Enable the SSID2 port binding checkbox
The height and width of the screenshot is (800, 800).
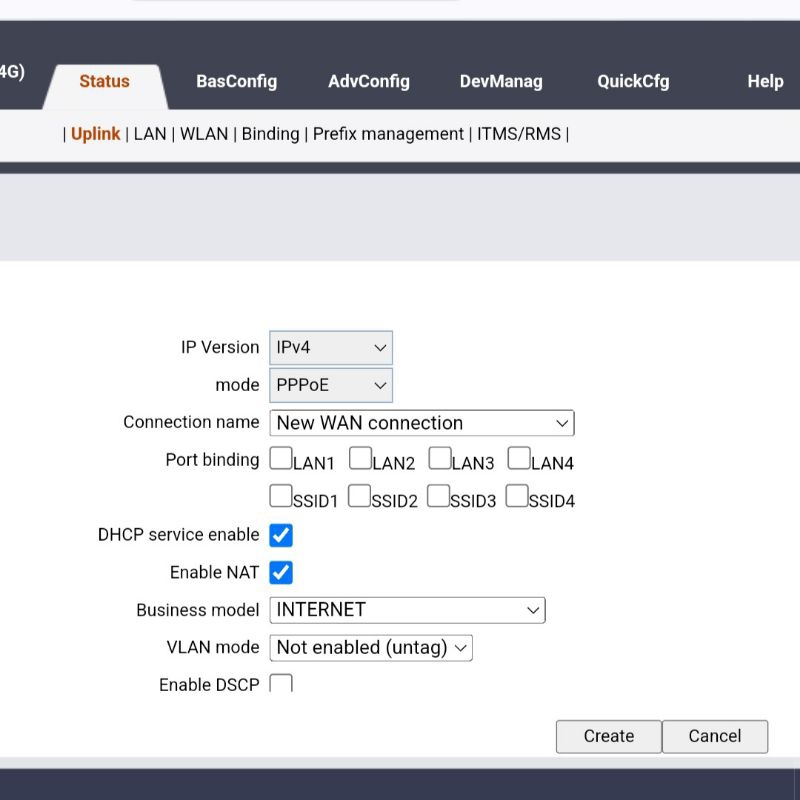click(x=359, y=496)
